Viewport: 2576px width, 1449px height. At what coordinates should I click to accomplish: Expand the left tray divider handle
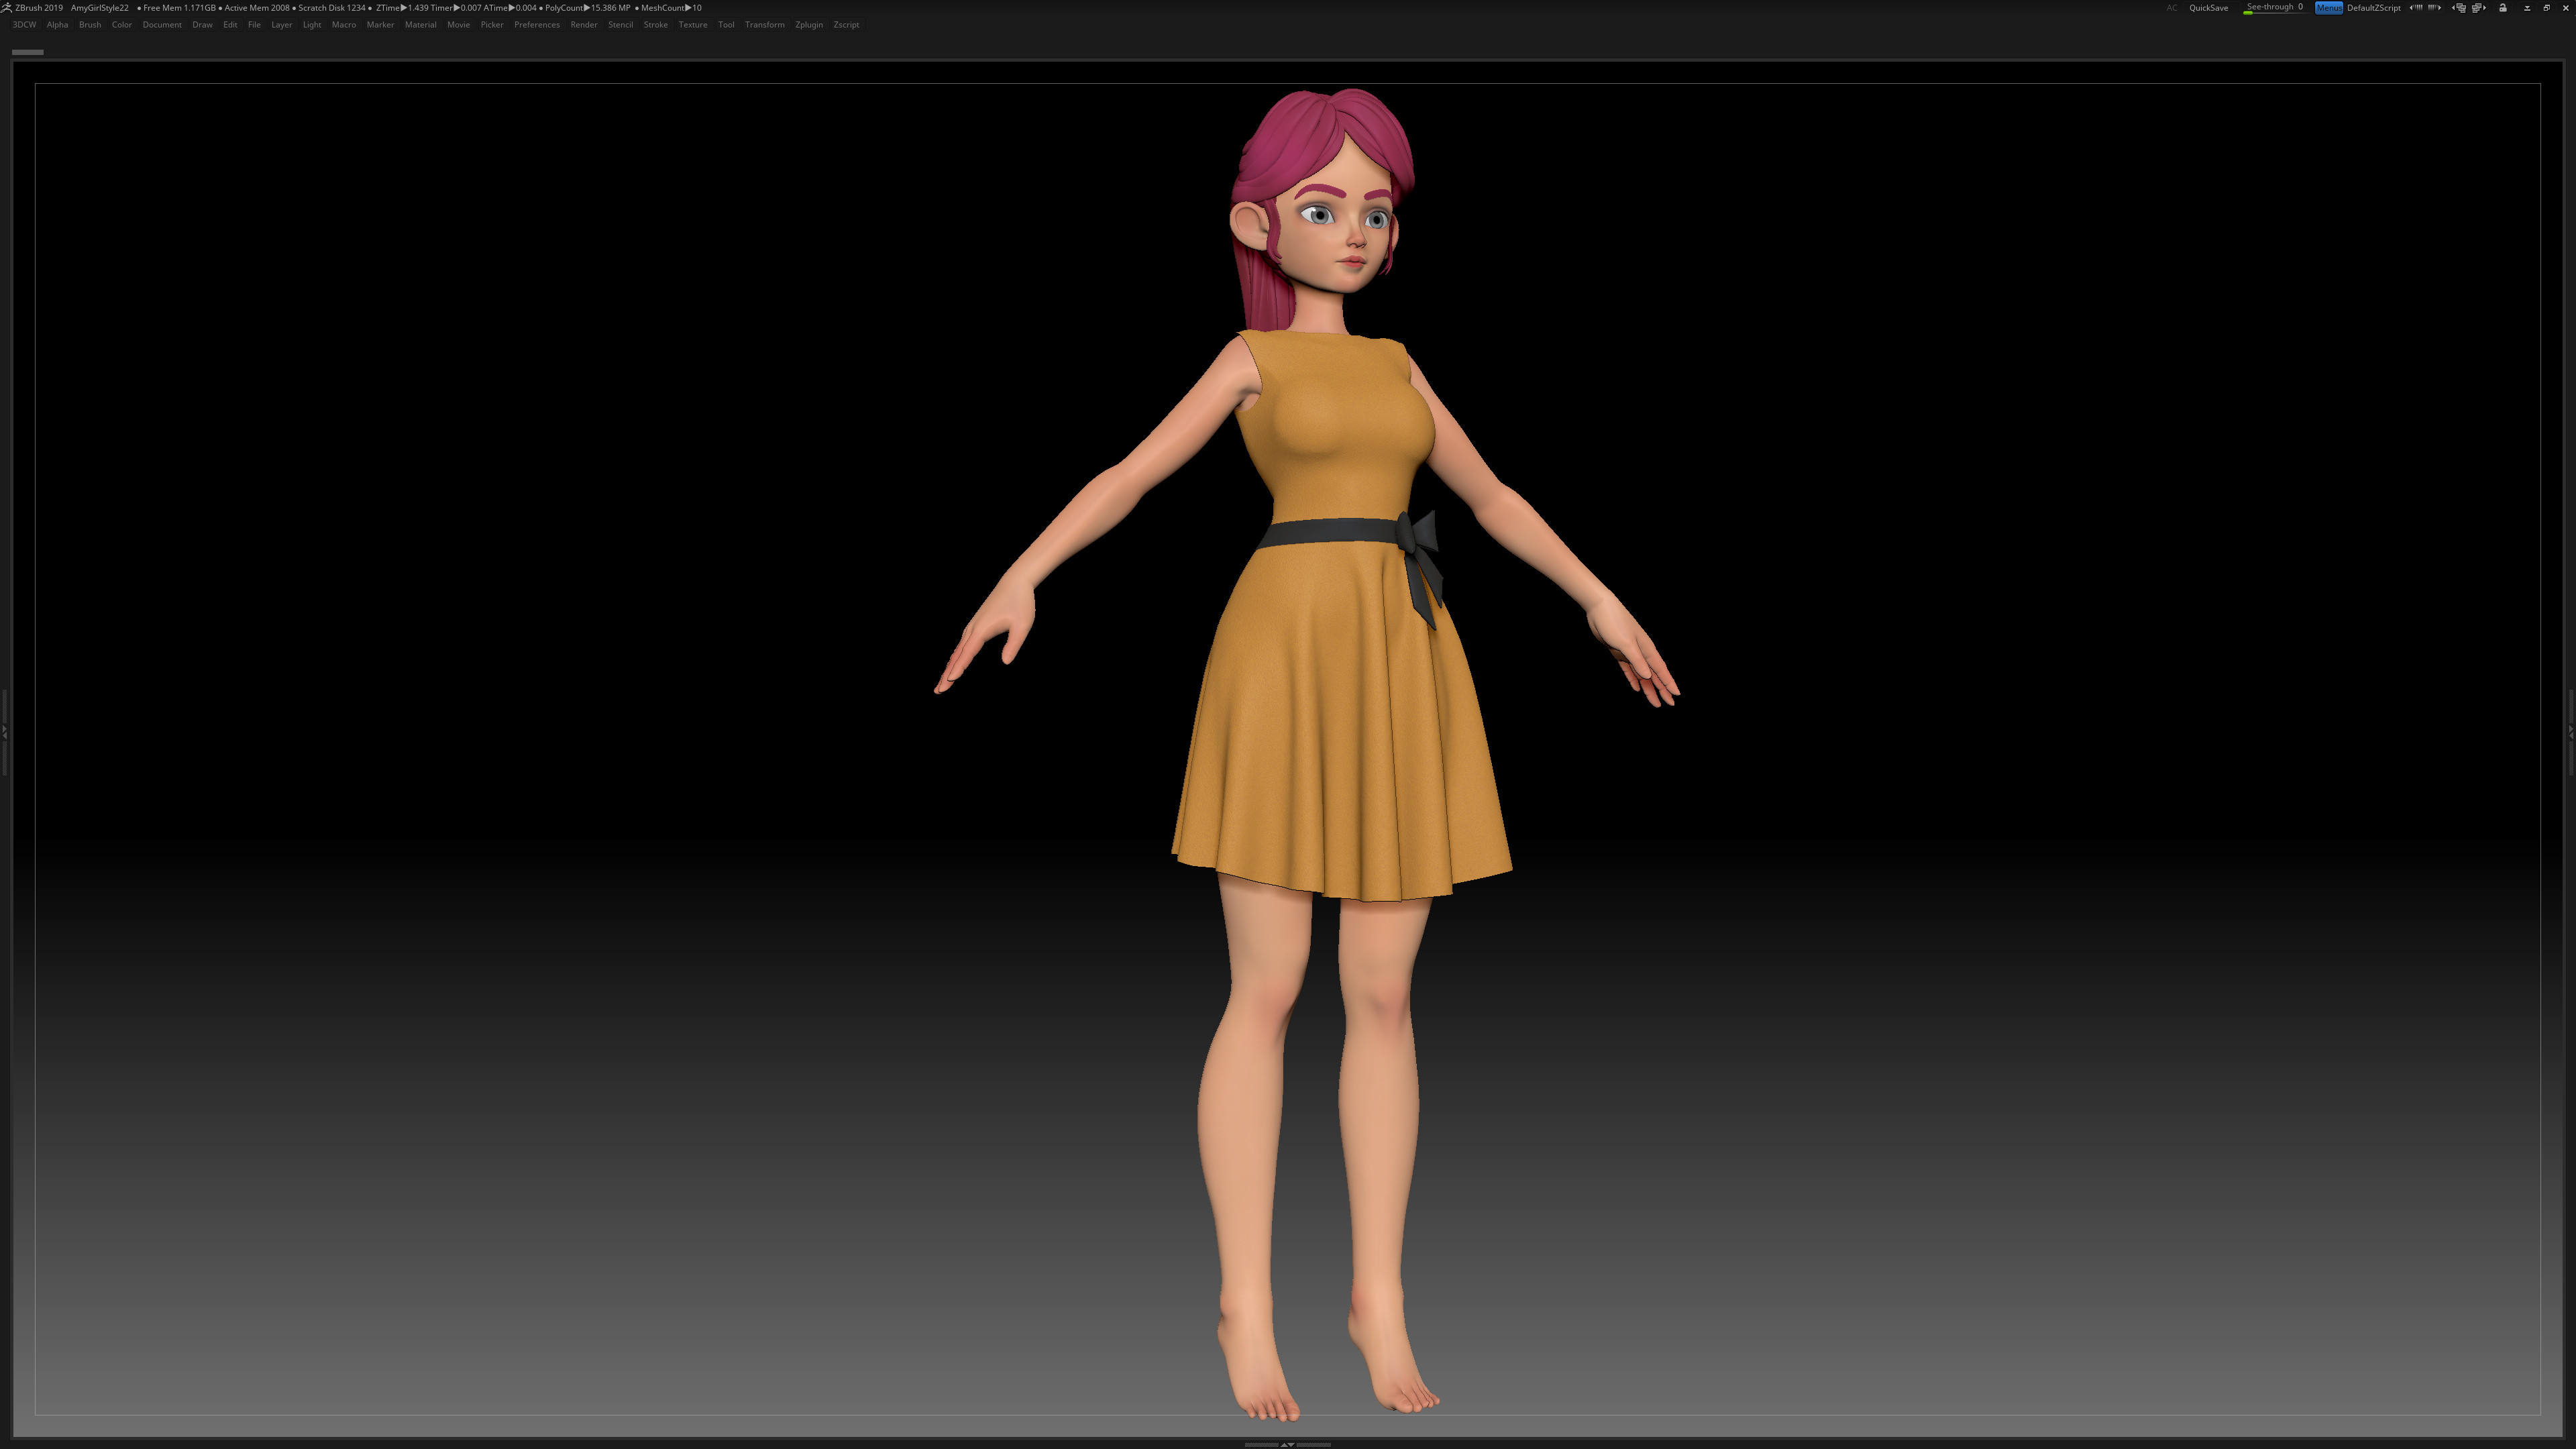click(x=4, y=733)
